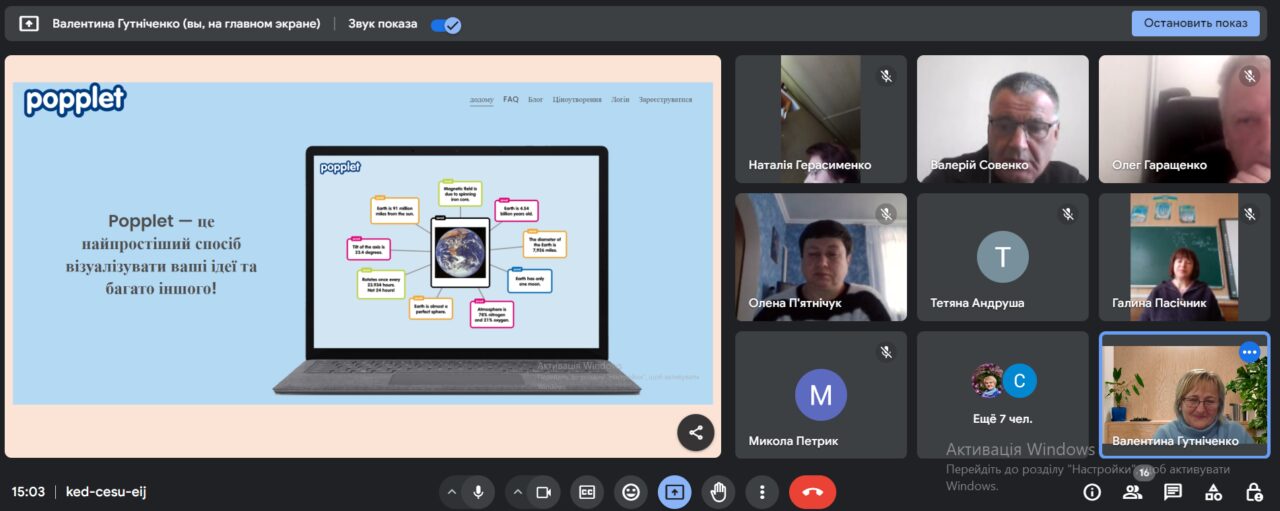
Task: Click muted mic icon on Тетяна Андруша tile
Action: click(x=1067, y=214)
